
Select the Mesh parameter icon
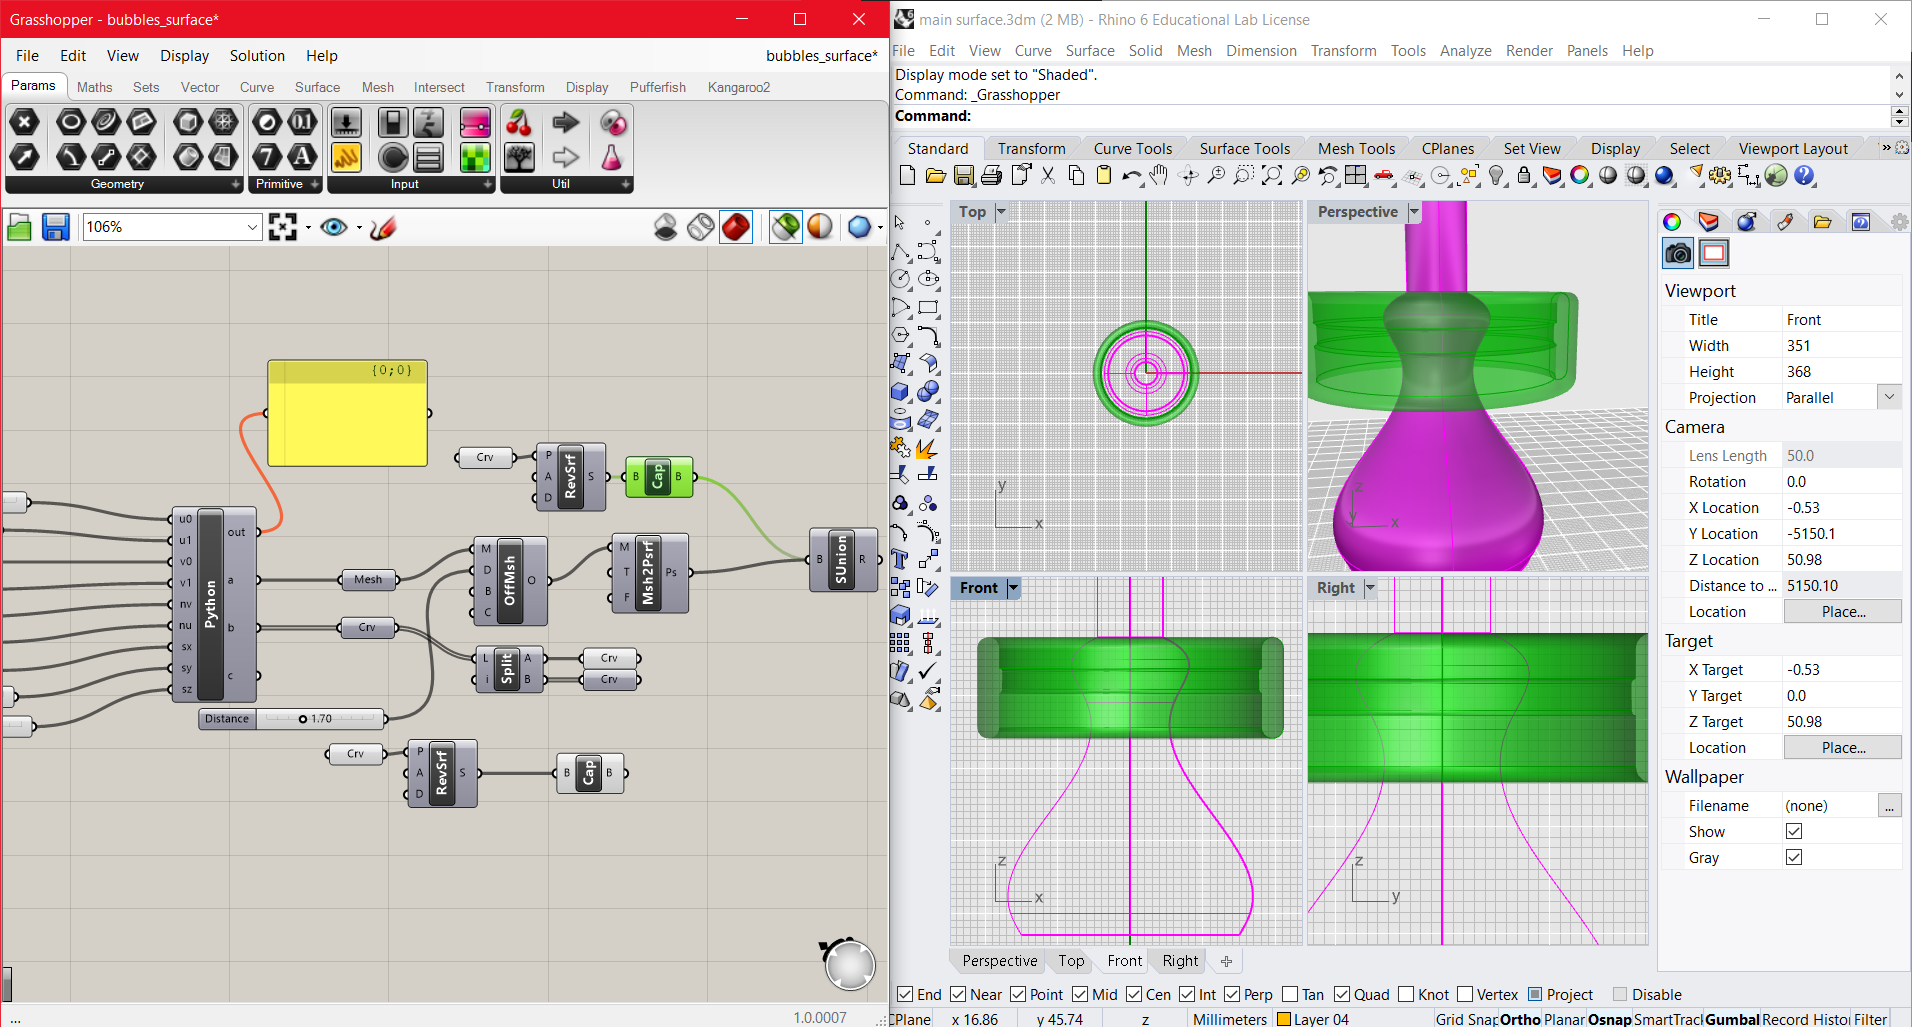coord(223,122)
